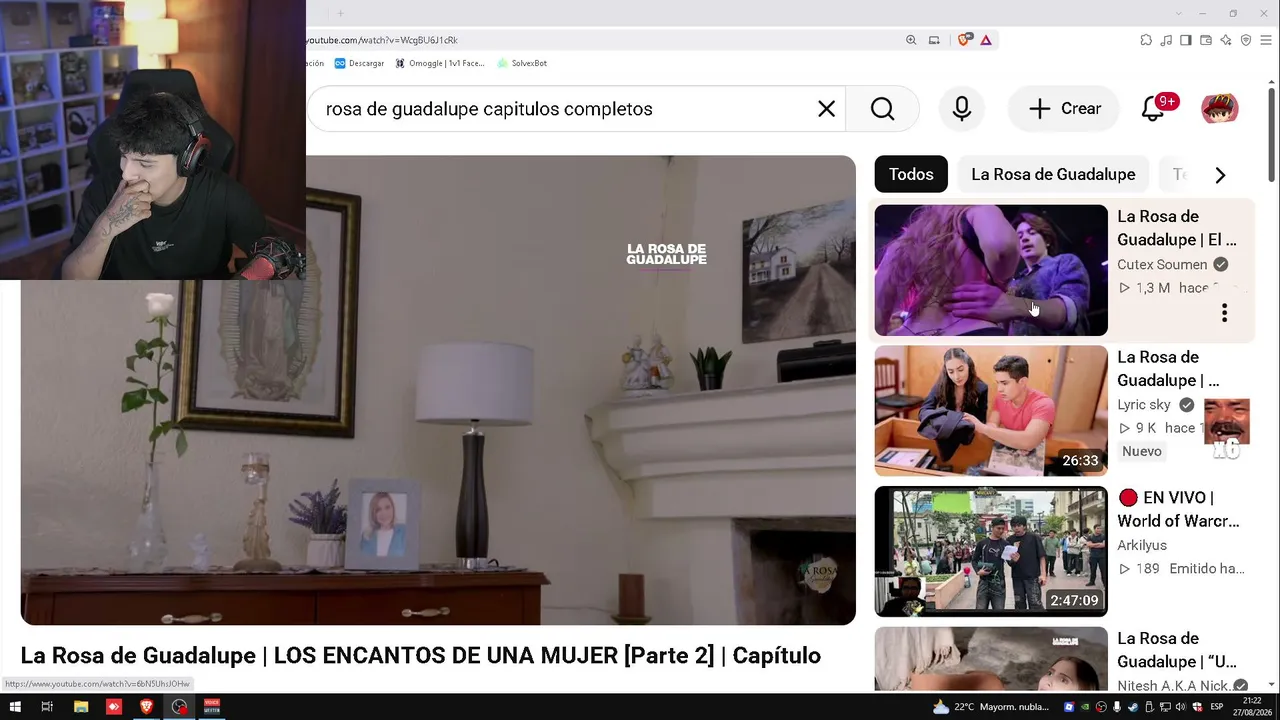
Task: Open YouTube notifications bell
Action: 1153,109
